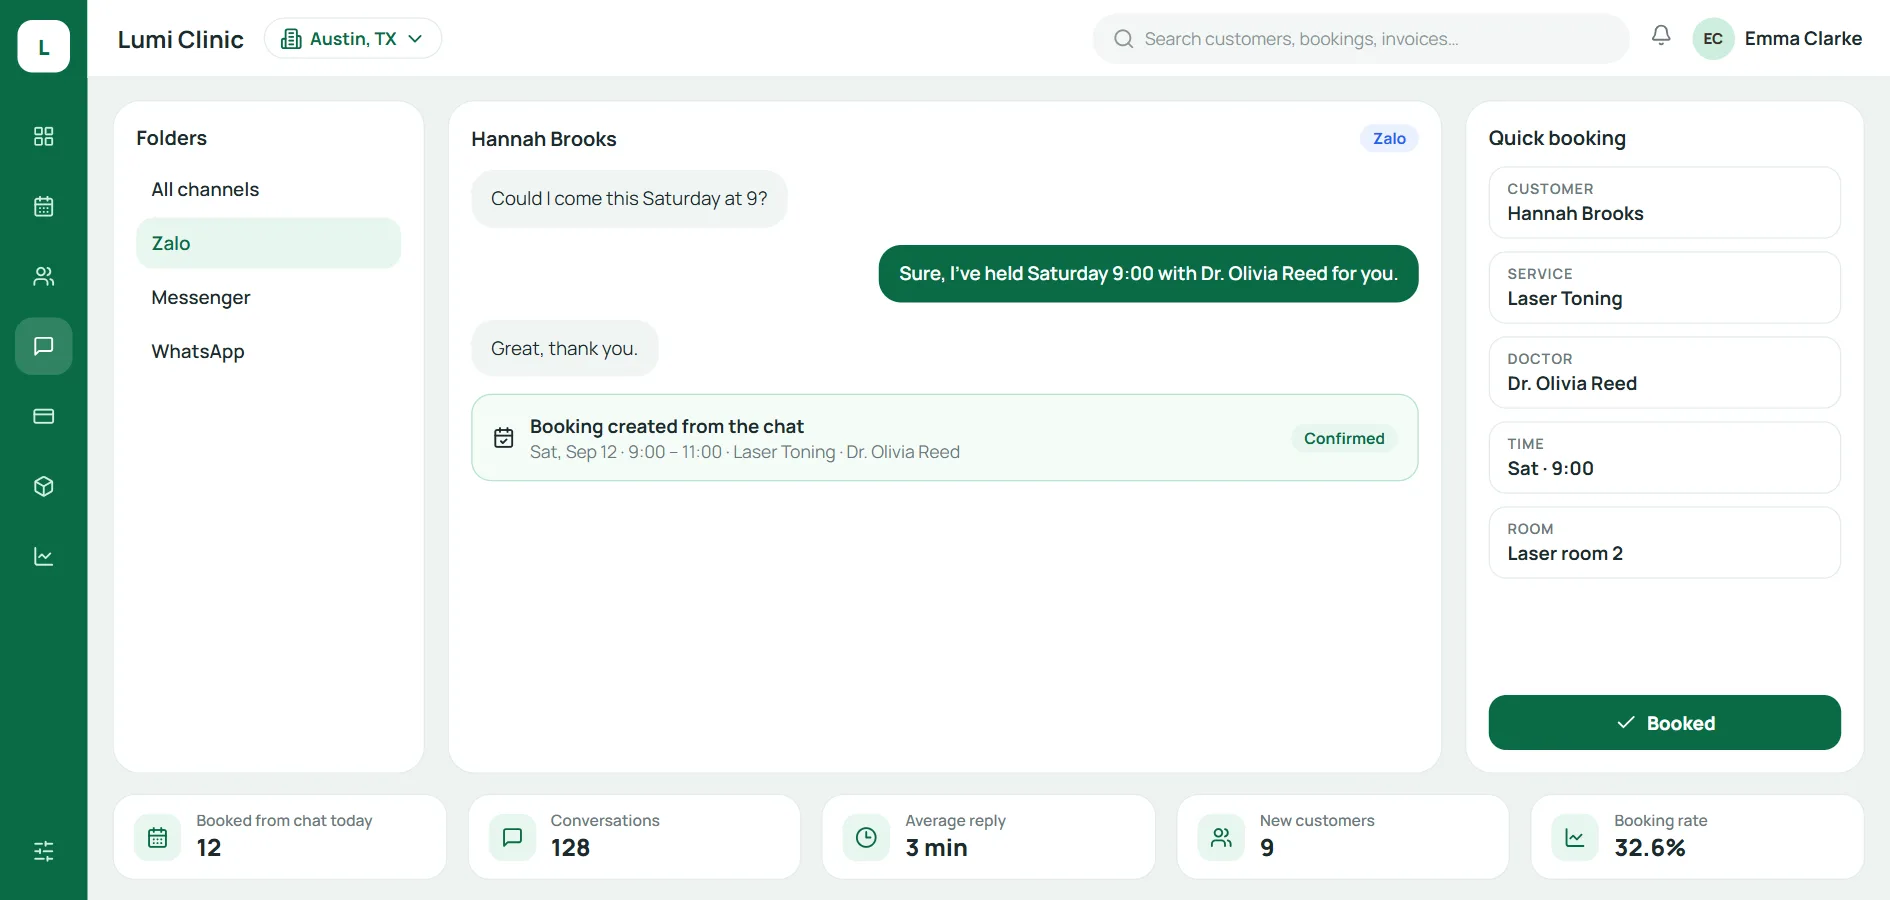Open the dashboard grid icon in sidebar
Screen dimensions: 1890x900
tap(43, 136)
